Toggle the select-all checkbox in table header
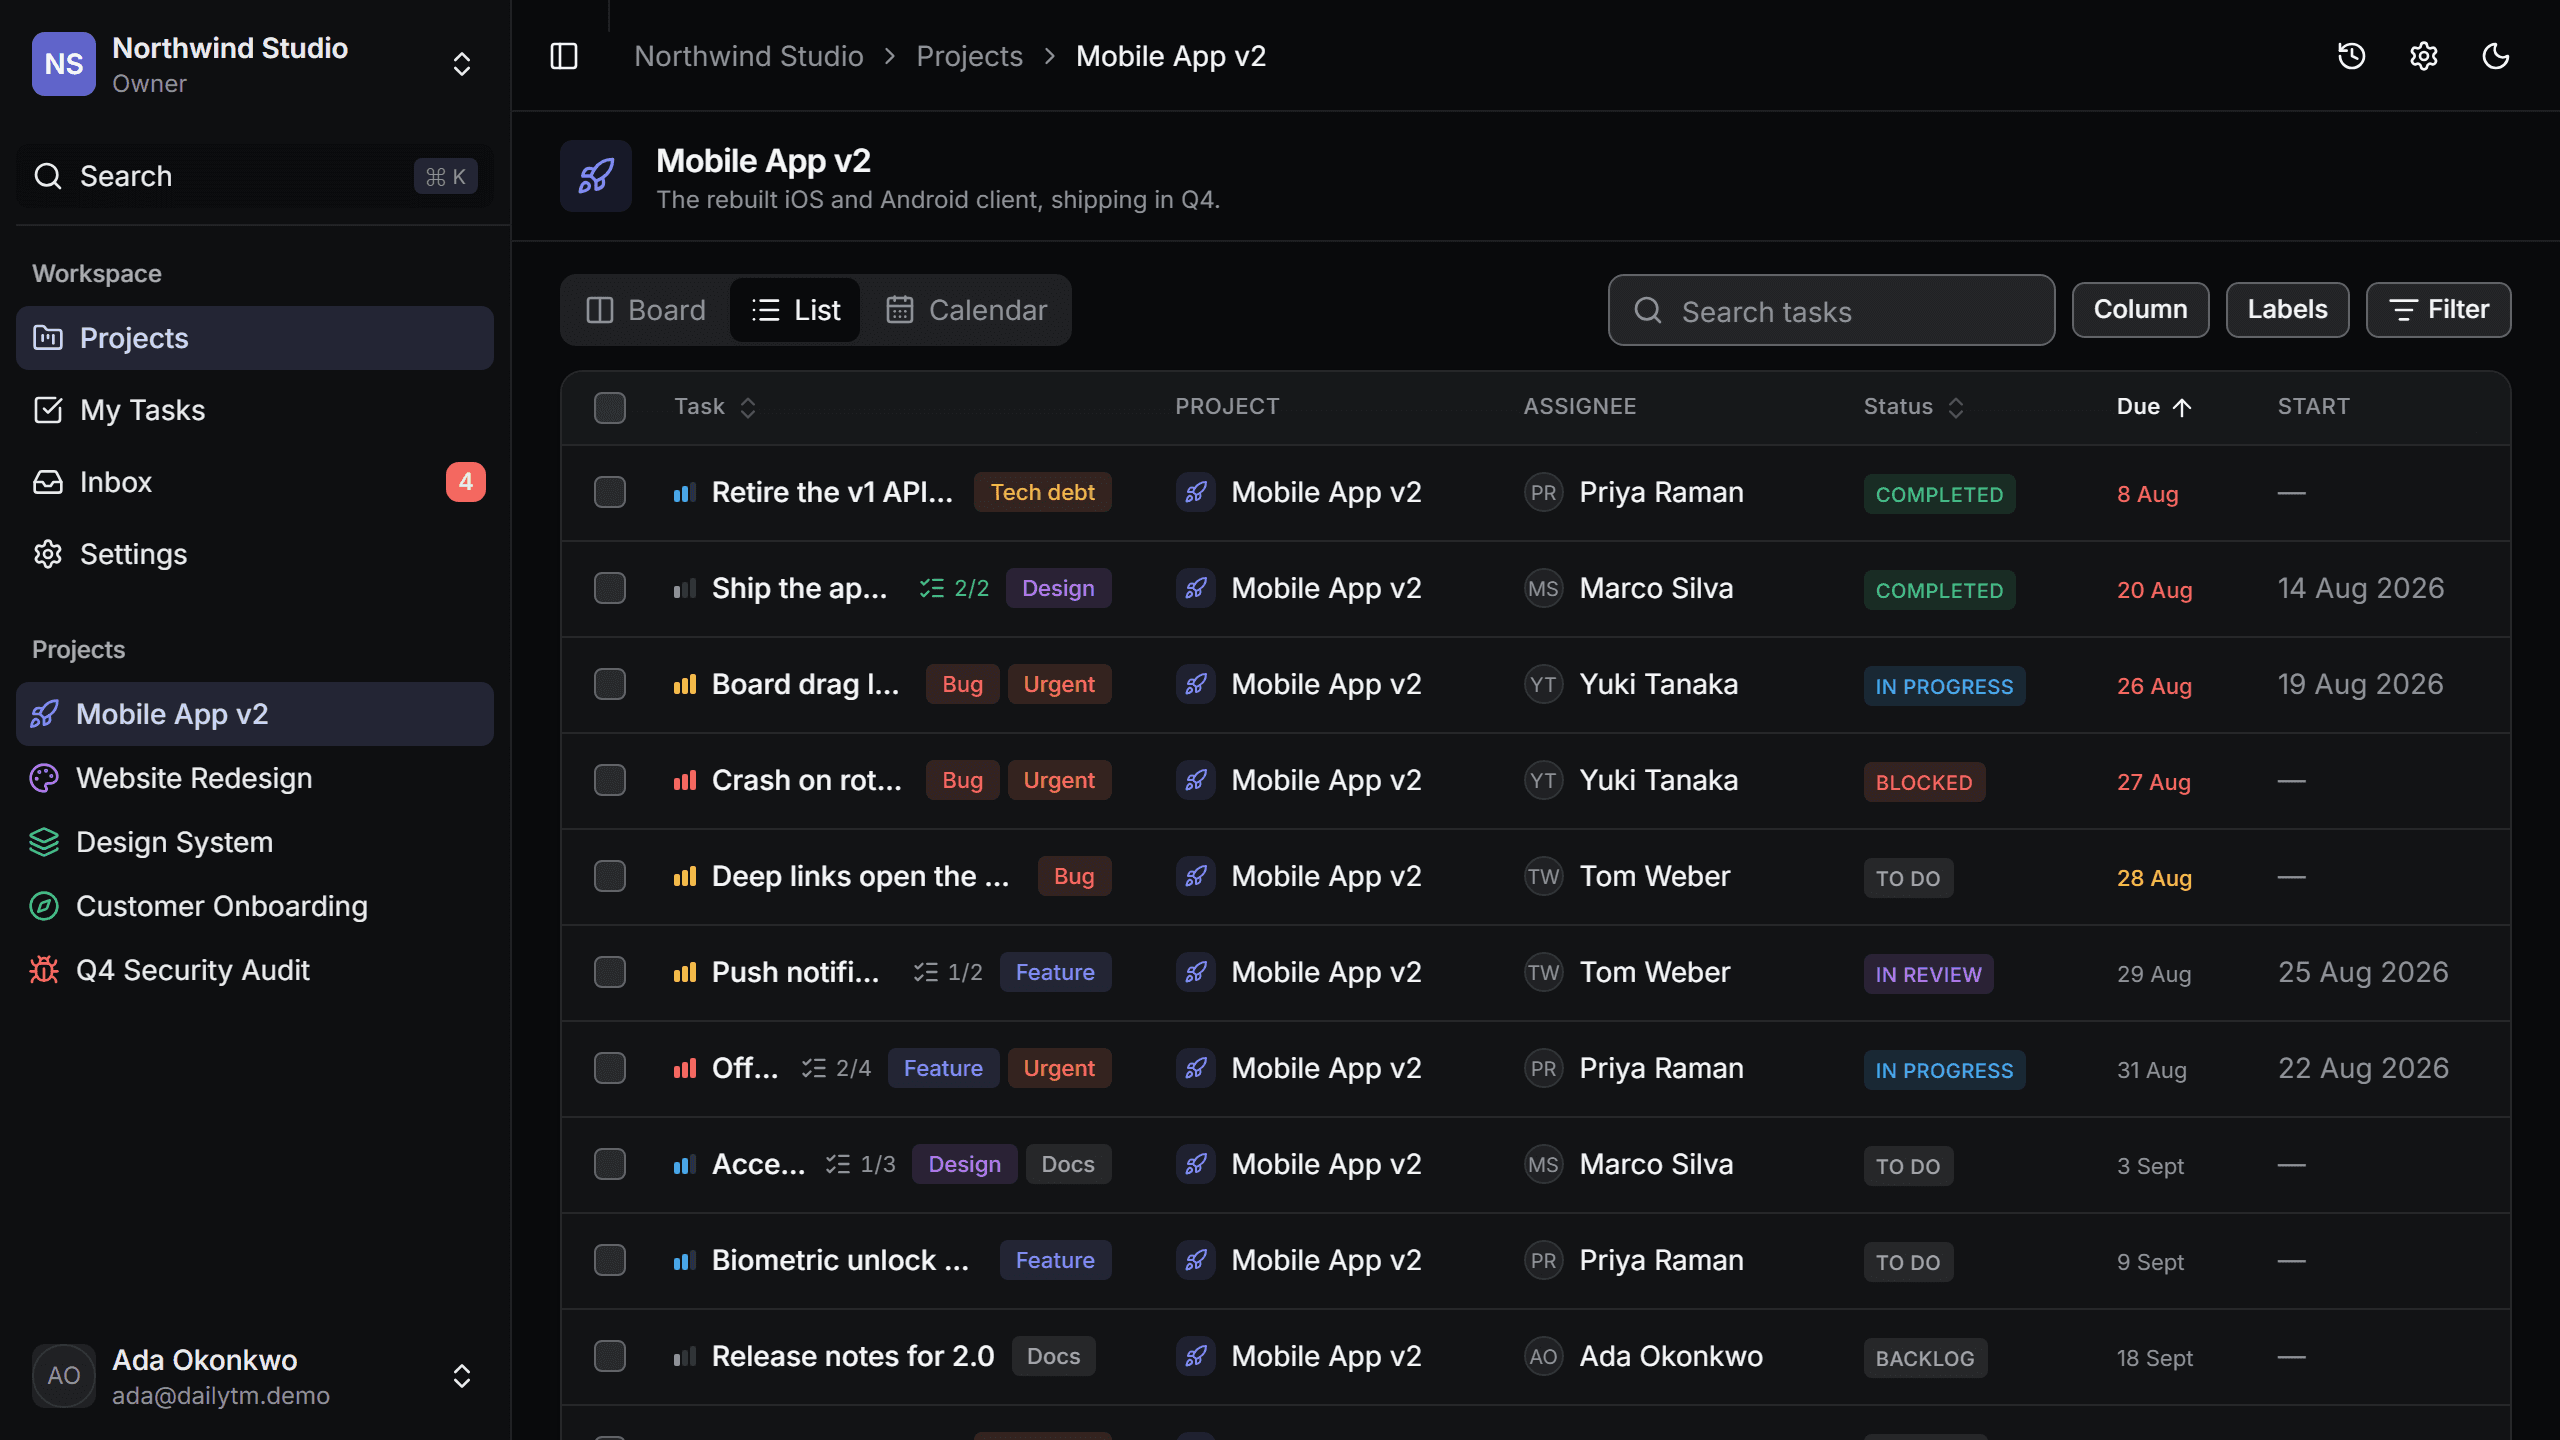The image size is (2560, 1440). click(x=610, y=408)
